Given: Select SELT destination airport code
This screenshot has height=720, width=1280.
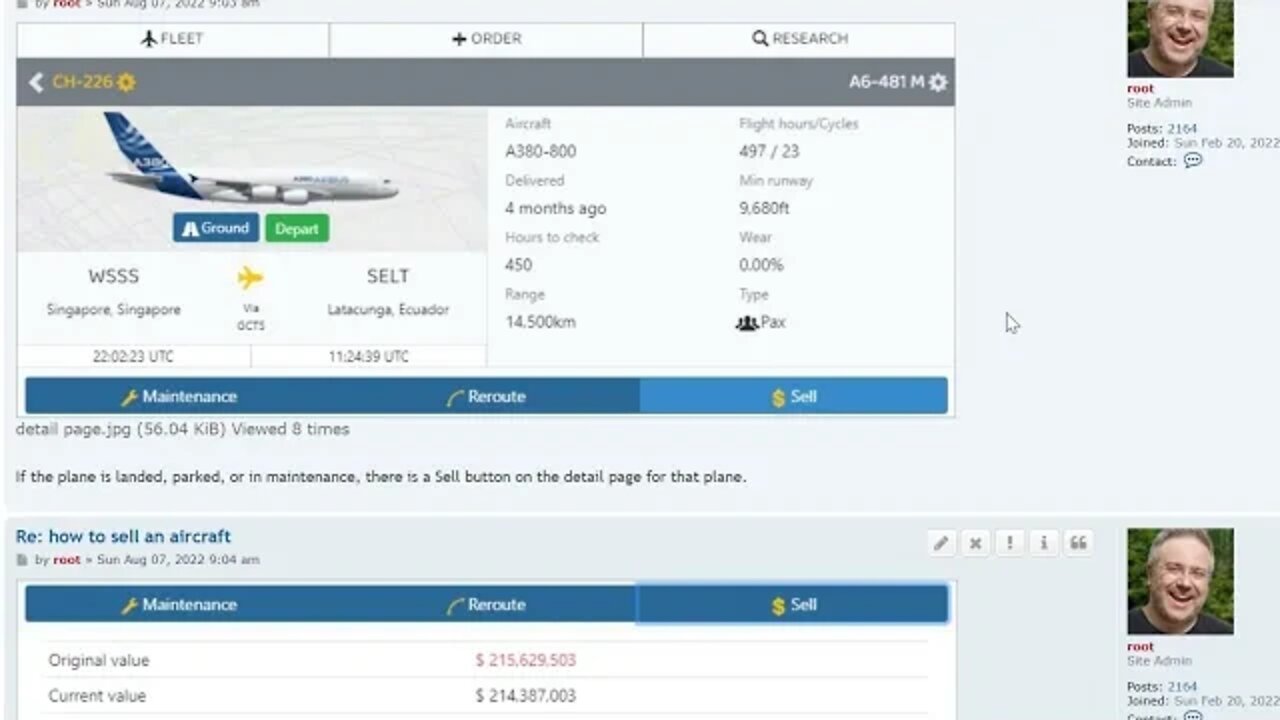Looking at the screenshot, I should click(387, 276).
